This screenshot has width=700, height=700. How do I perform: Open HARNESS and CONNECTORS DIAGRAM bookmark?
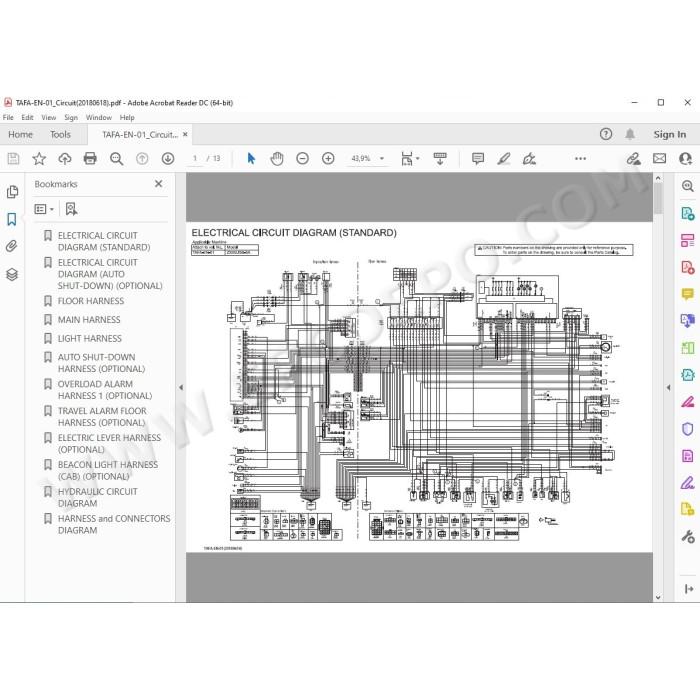(114, 524)
